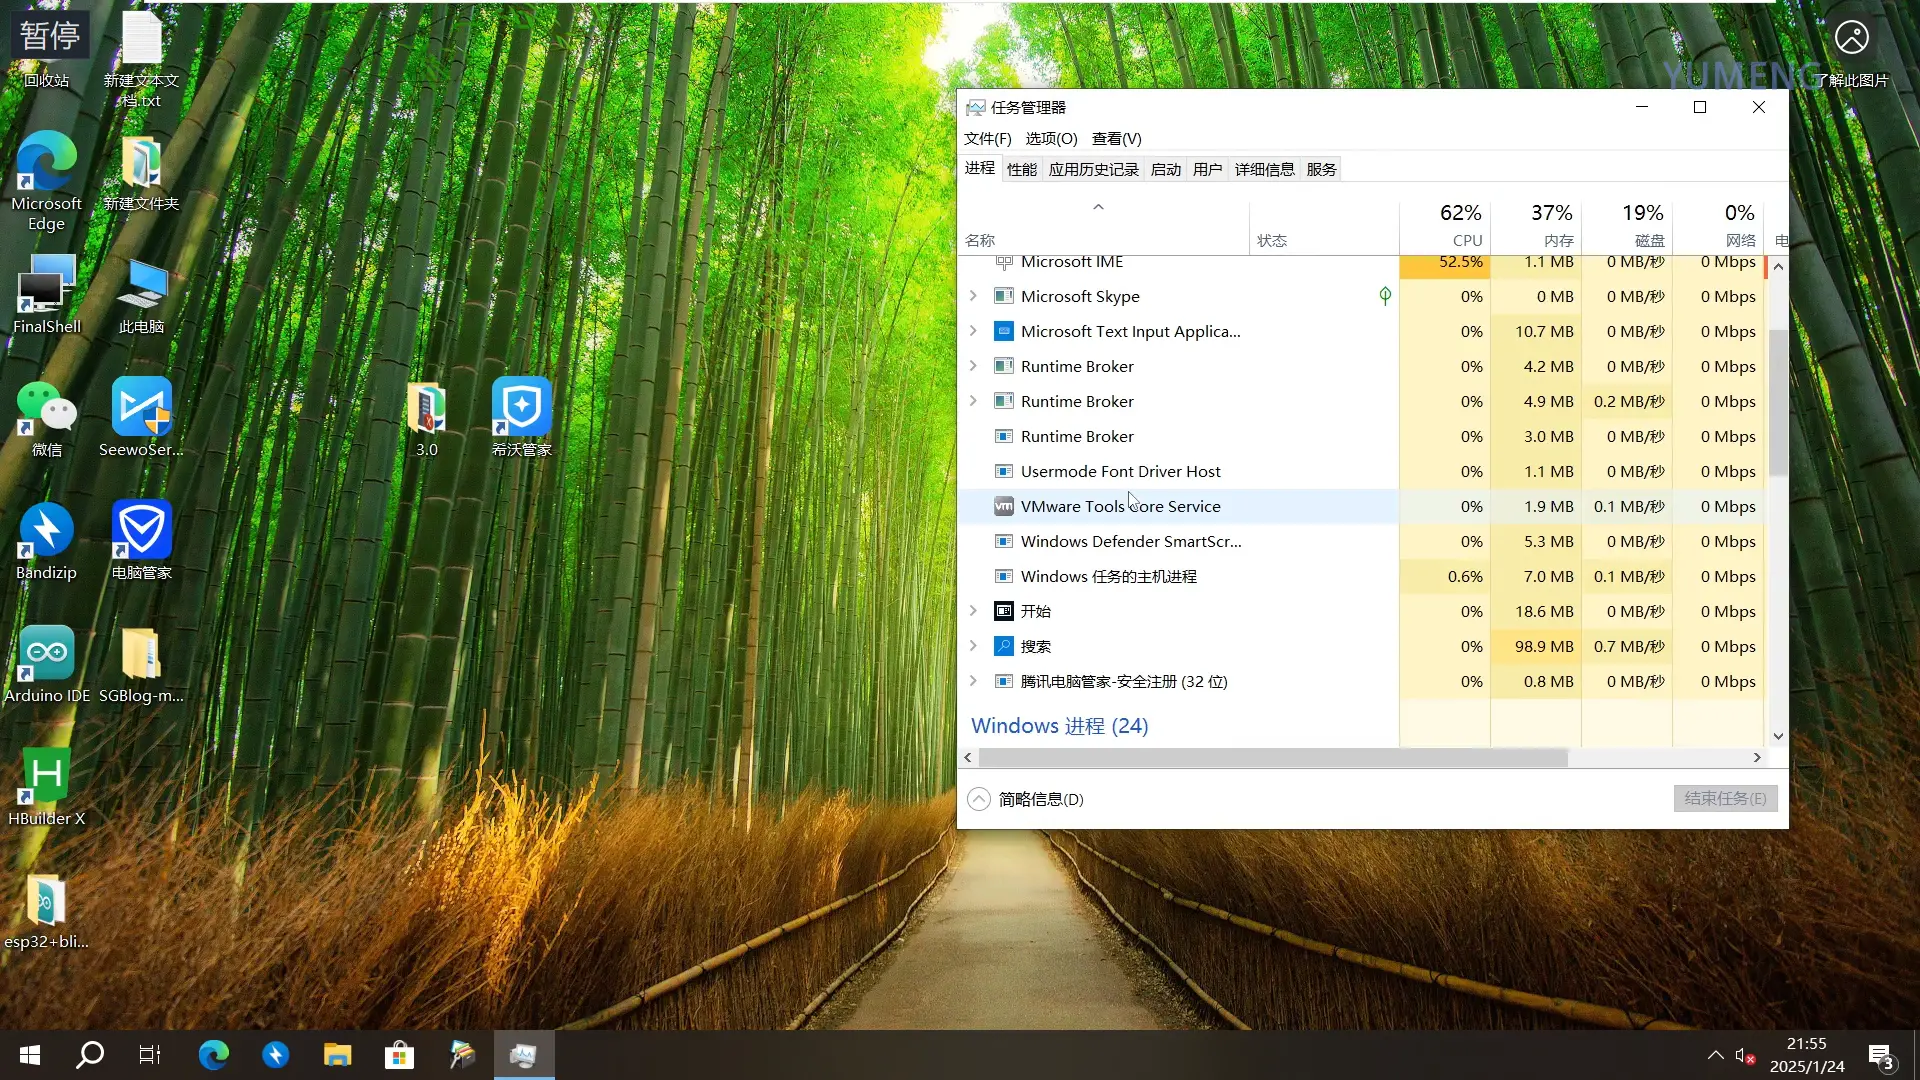
Task: Click the Microsoft Store taskbar icon
Action: point(399,1054)
